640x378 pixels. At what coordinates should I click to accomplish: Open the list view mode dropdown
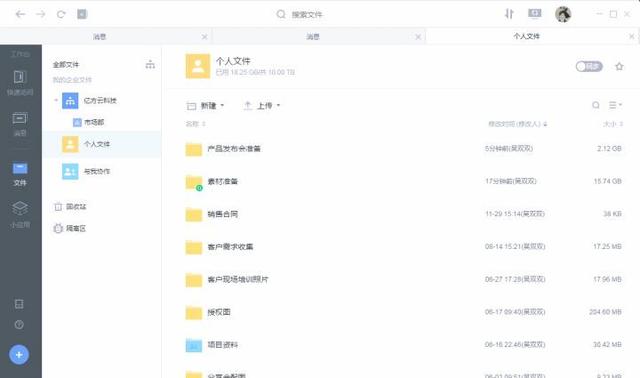pos(615,105)
